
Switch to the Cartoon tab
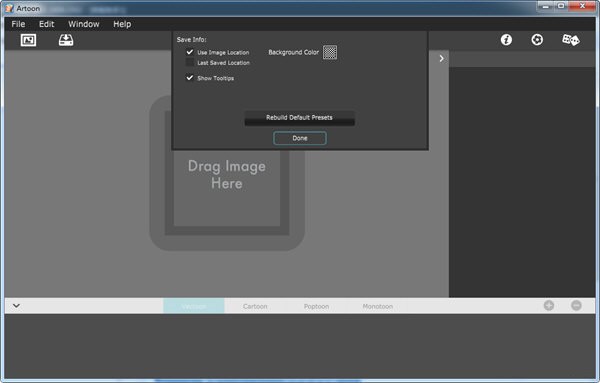click(255, 306)
